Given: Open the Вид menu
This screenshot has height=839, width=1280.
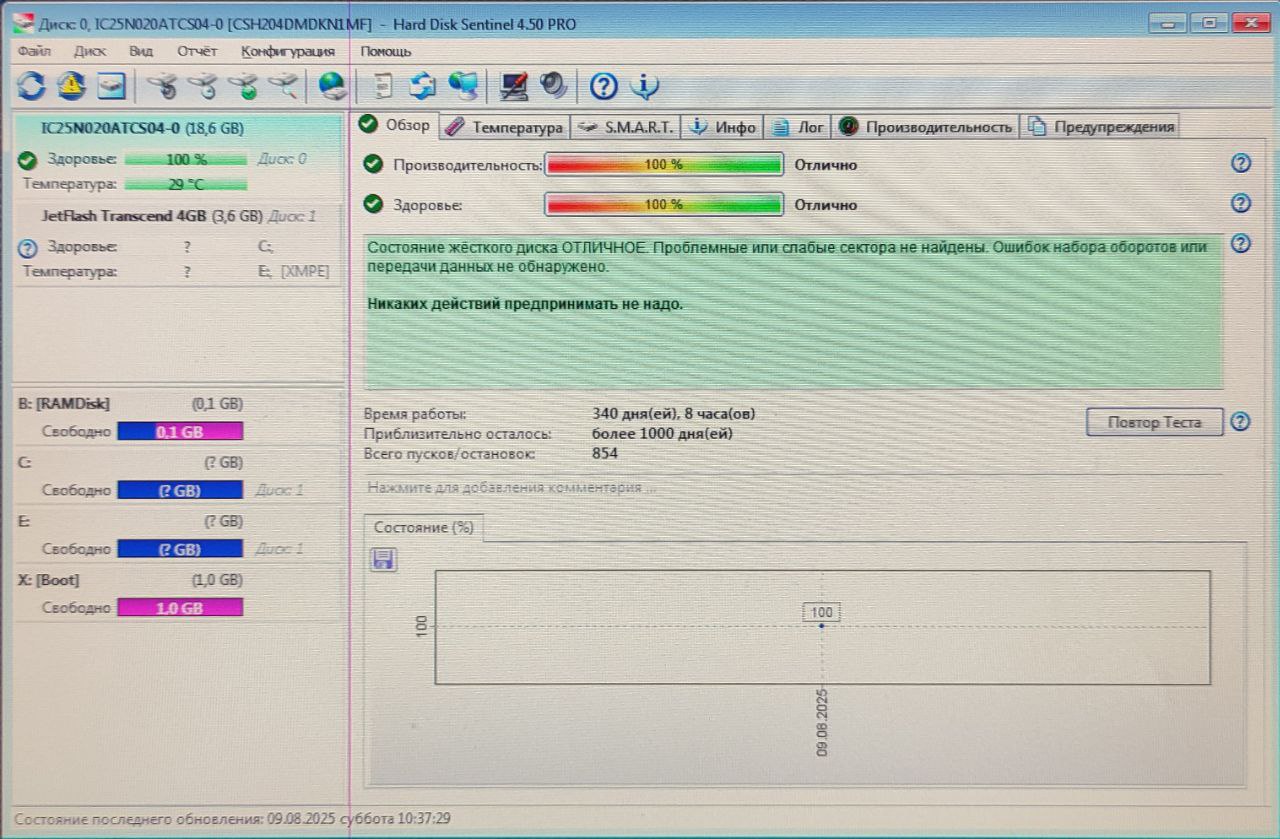Looking at the screenshot, I should click(x=141, y=51).
